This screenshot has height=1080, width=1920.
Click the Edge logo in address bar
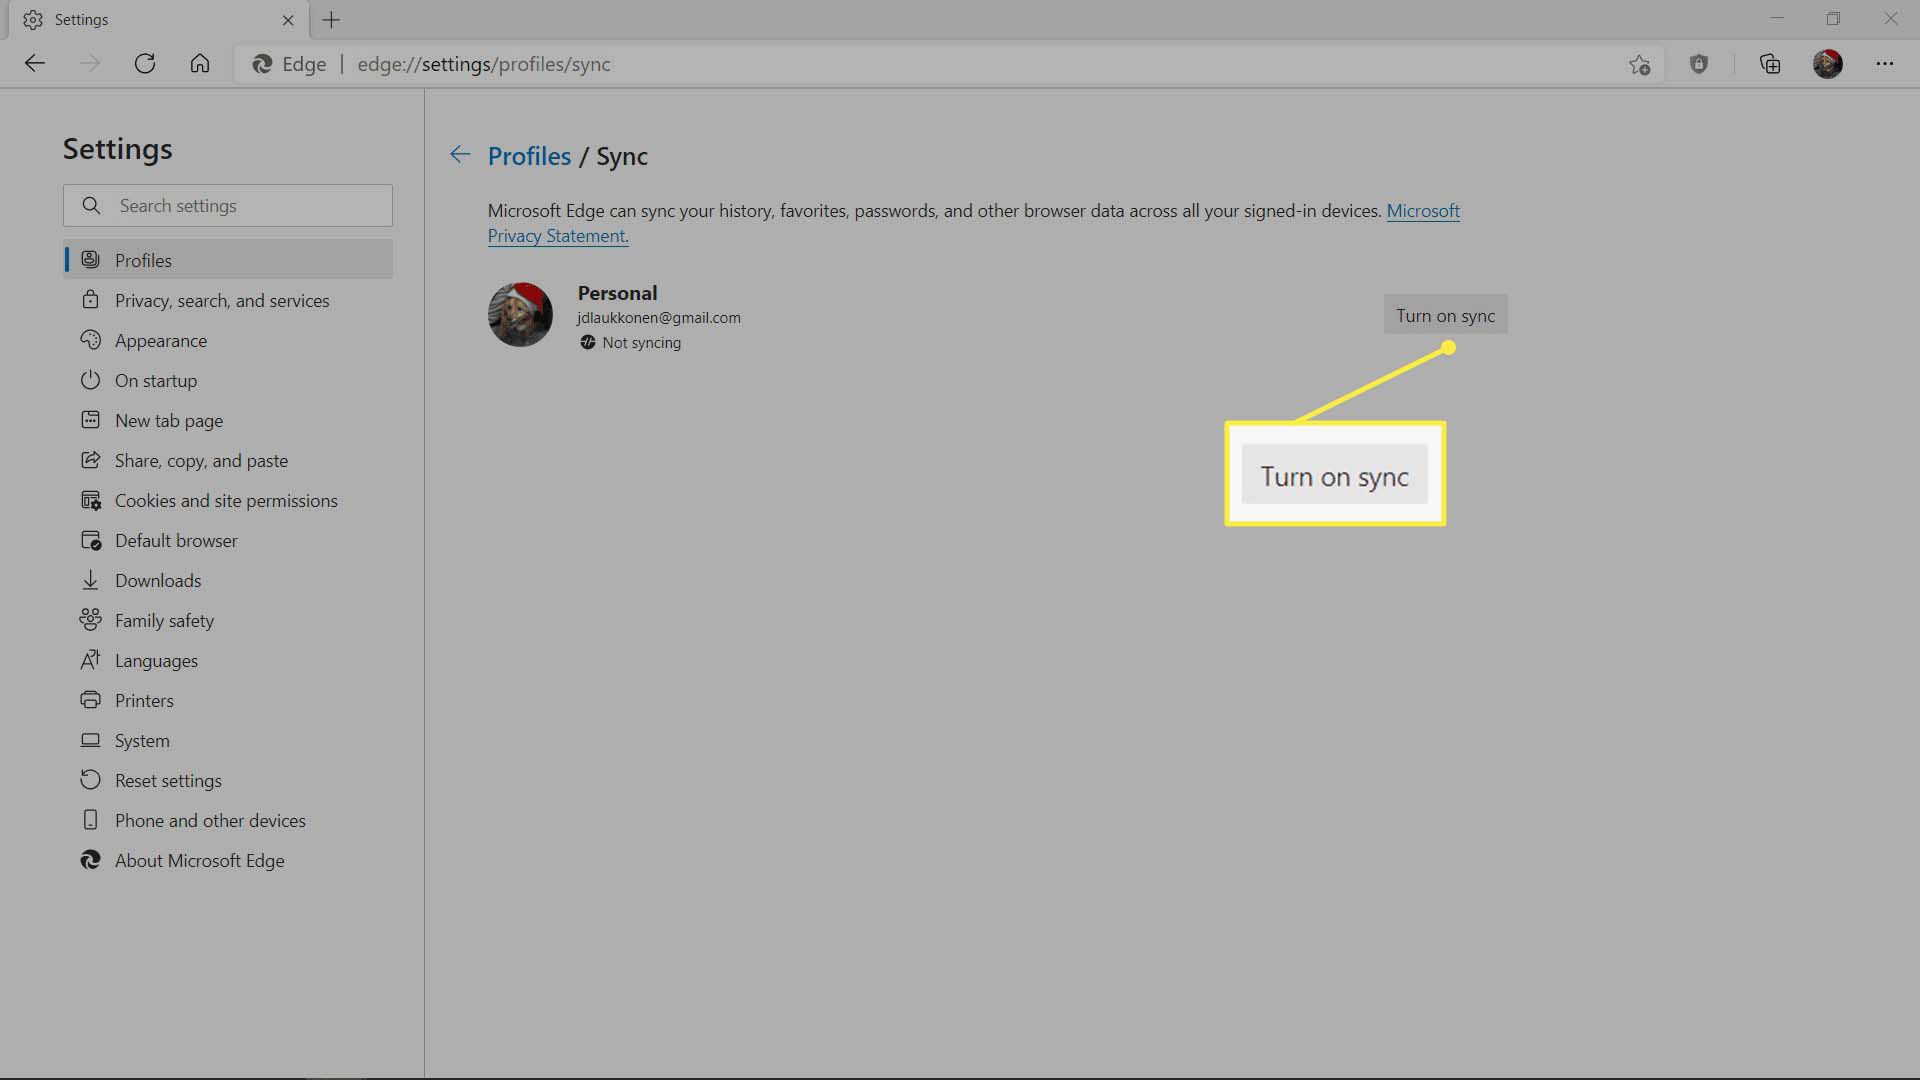click(x=262, y=64)
